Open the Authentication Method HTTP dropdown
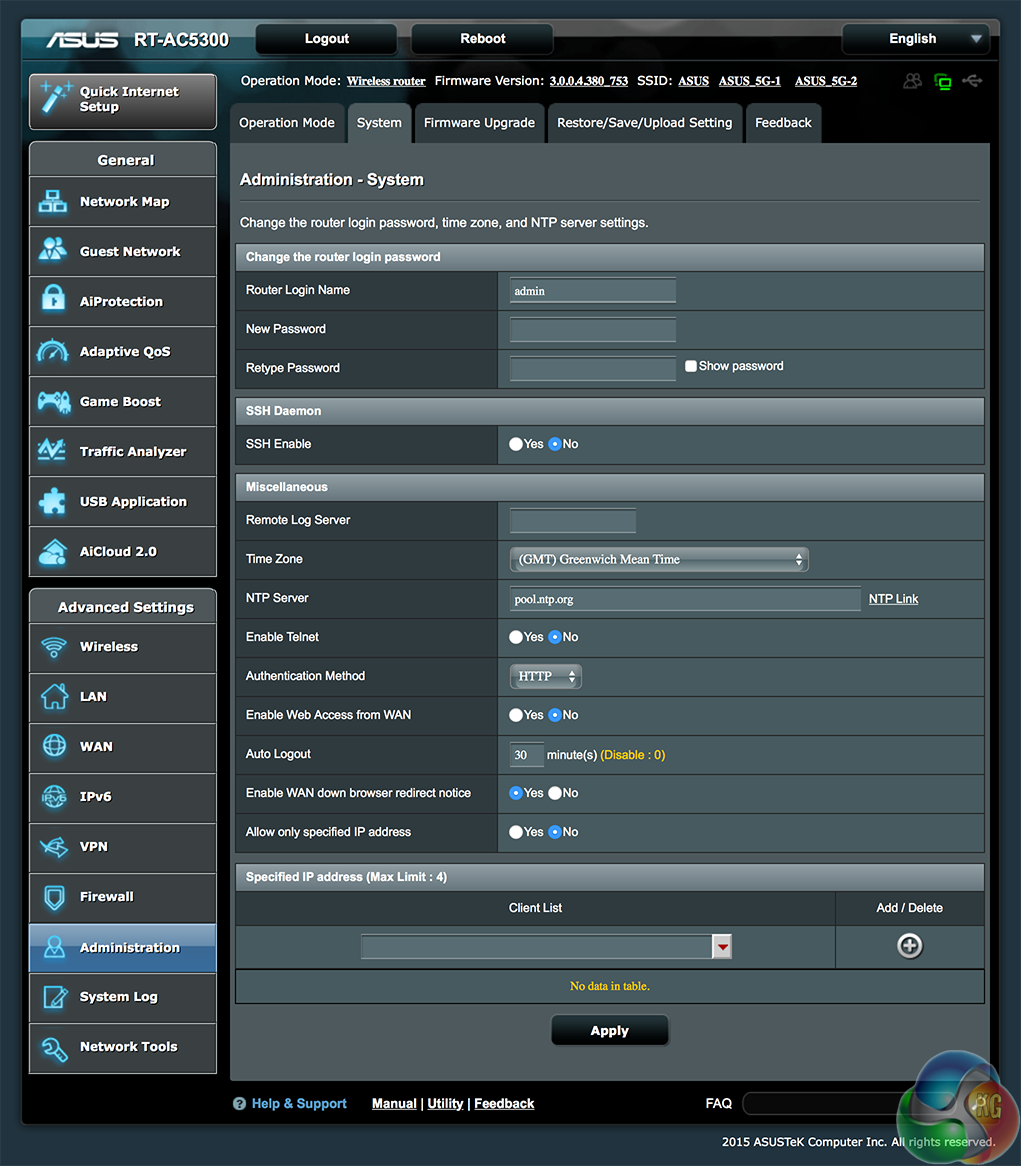The image size is (1021, 1166). pyautogui.click(x=546, y=677)
